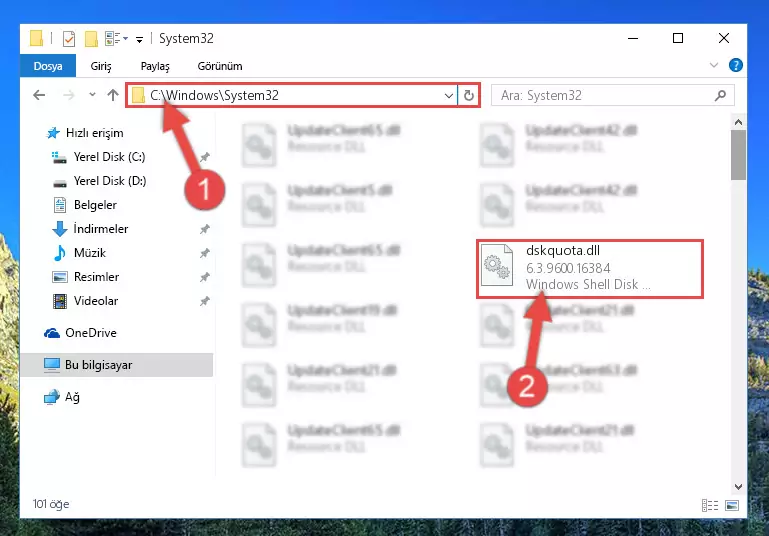769x536 pixels.
Task: Switch to large icons view in status bar
Action: [x=732, y=505]
